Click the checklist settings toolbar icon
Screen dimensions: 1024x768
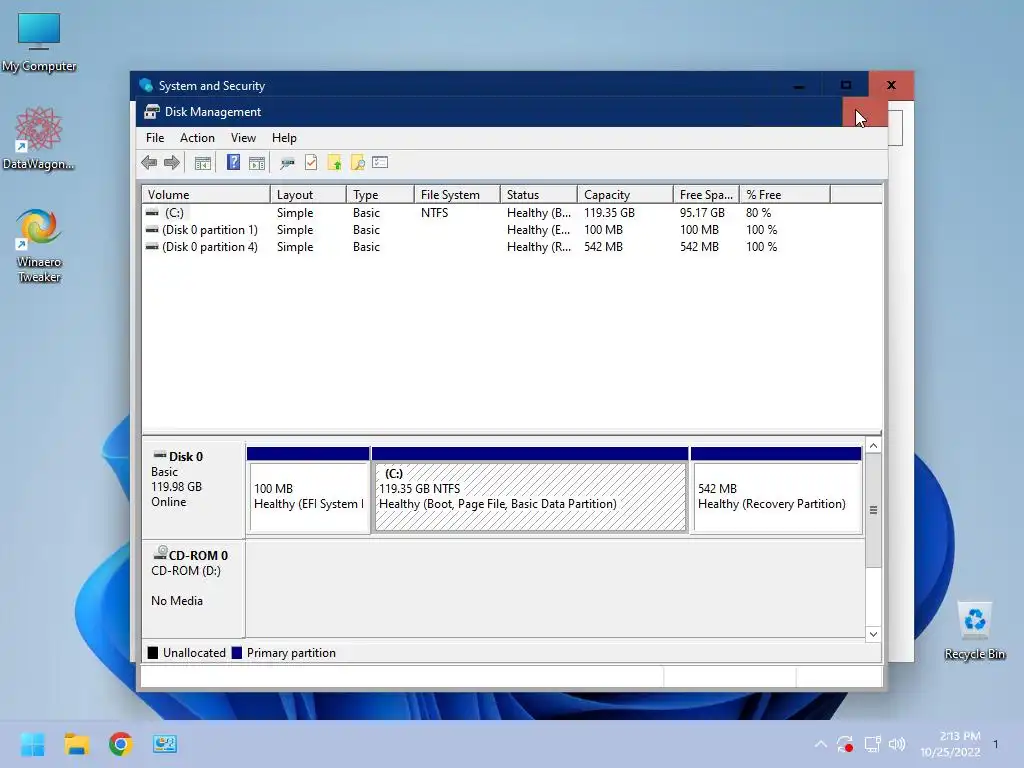click(380, 162)
